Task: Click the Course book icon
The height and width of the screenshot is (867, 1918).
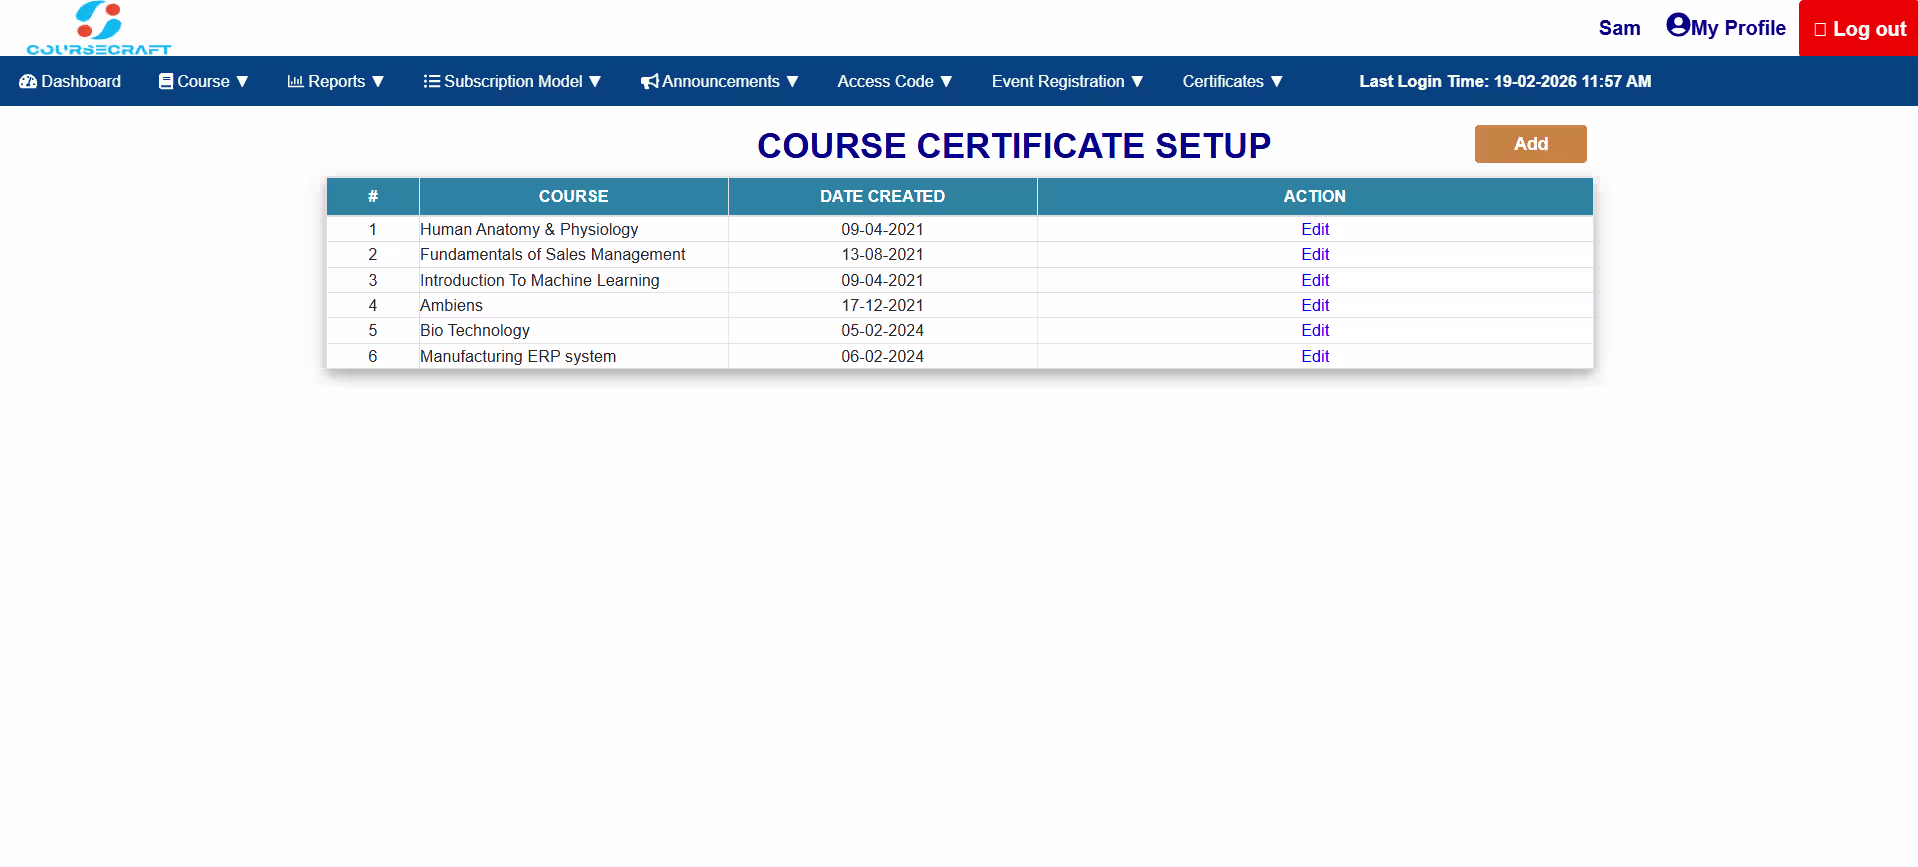Action: [x=166, y=82]
